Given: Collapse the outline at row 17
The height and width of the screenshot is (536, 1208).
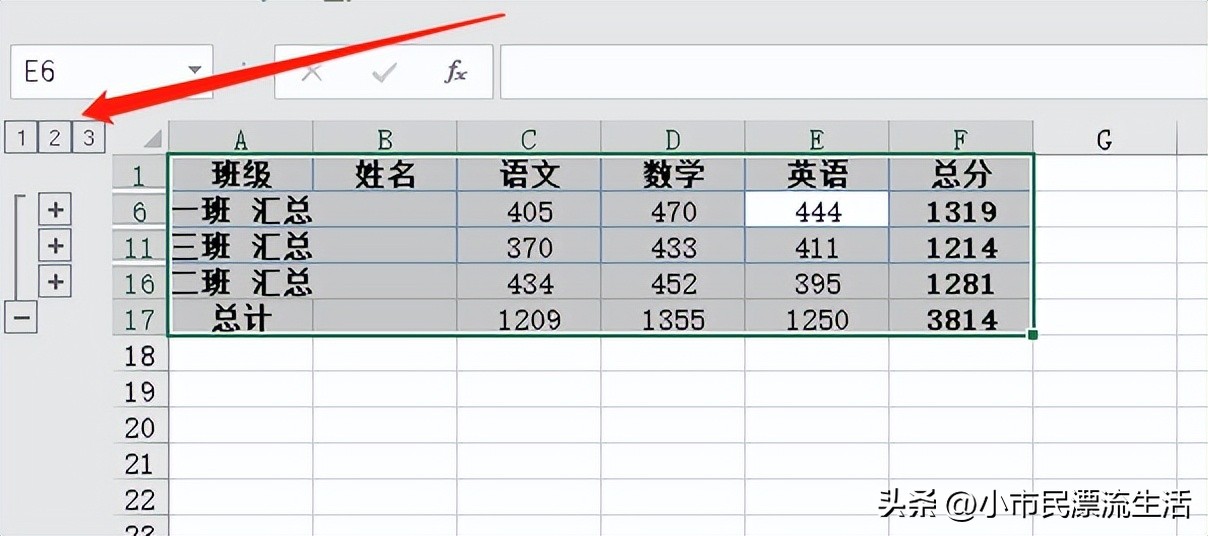Looking at the screenshot, I should coord(21,319).
